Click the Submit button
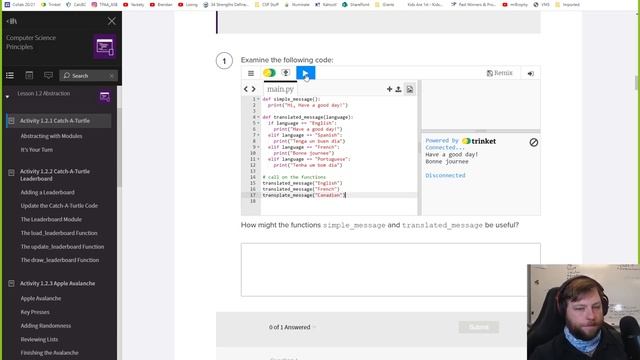This screenshot has width=640, height=360. pyautogui.click(x=478, y=327)
